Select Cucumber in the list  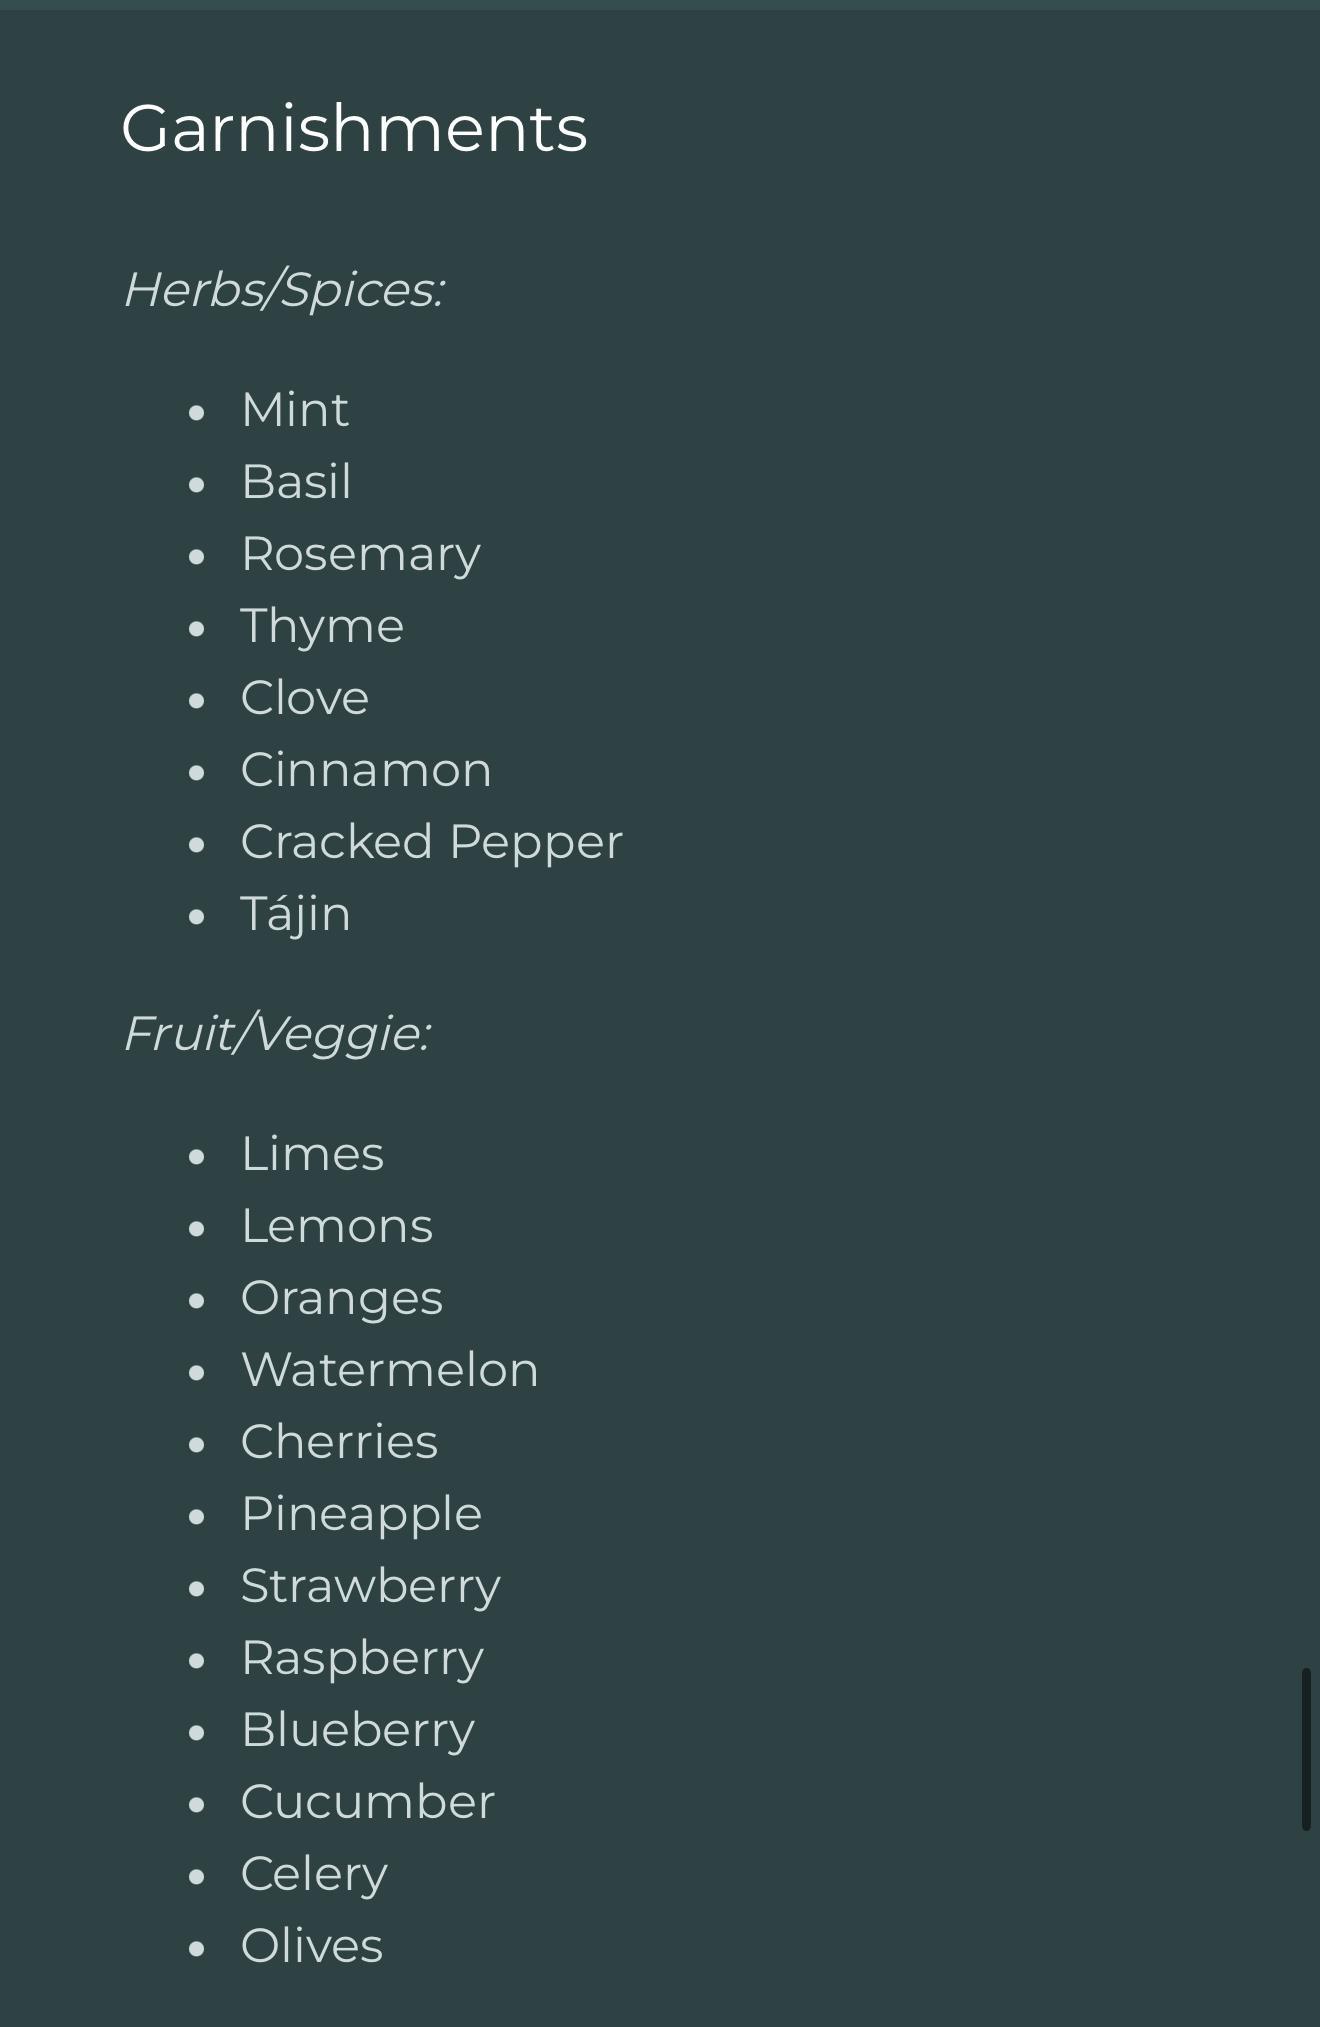coord(367,1802)
